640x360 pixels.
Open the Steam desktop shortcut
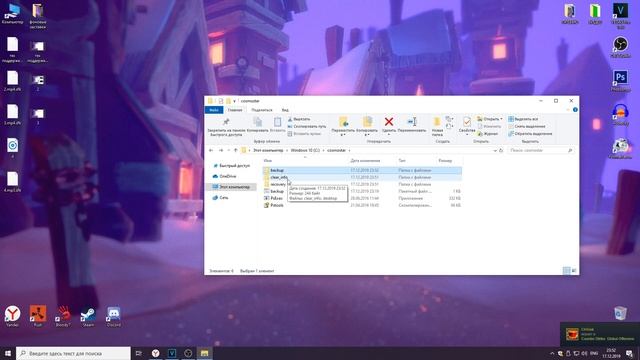pos(88,316)
